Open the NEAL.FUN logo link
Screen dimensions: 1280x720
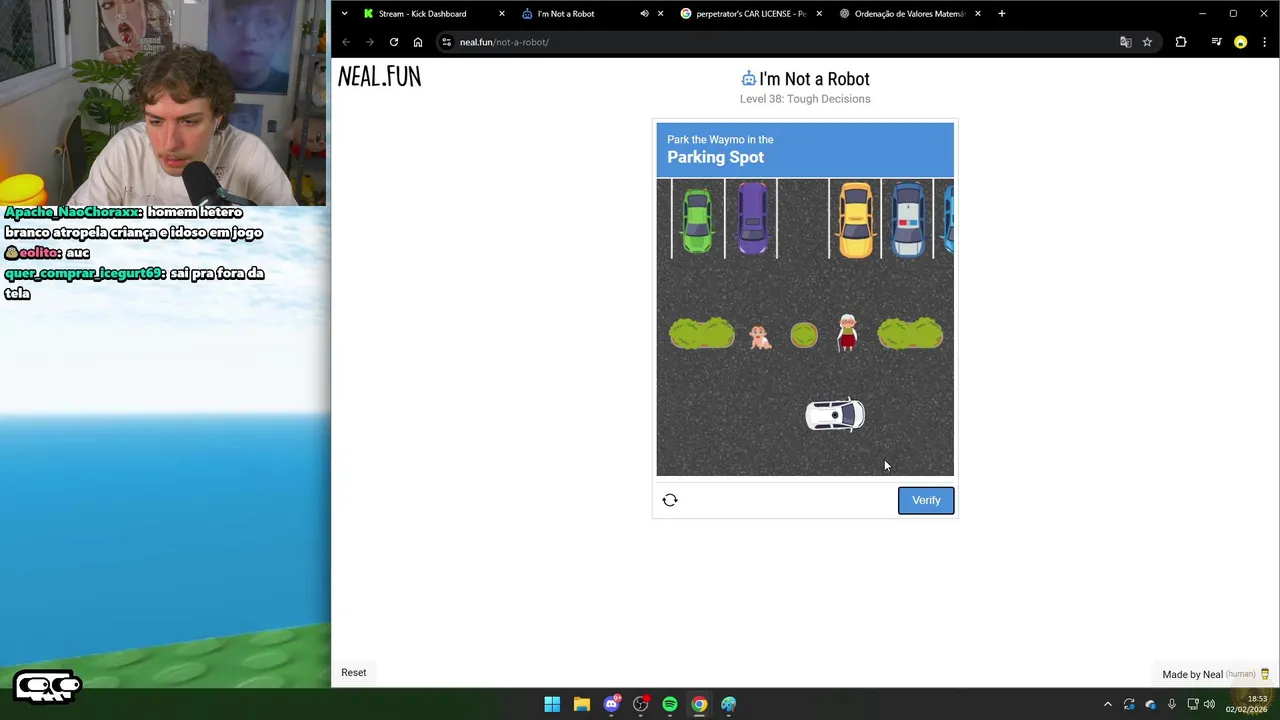pos(379,77)
